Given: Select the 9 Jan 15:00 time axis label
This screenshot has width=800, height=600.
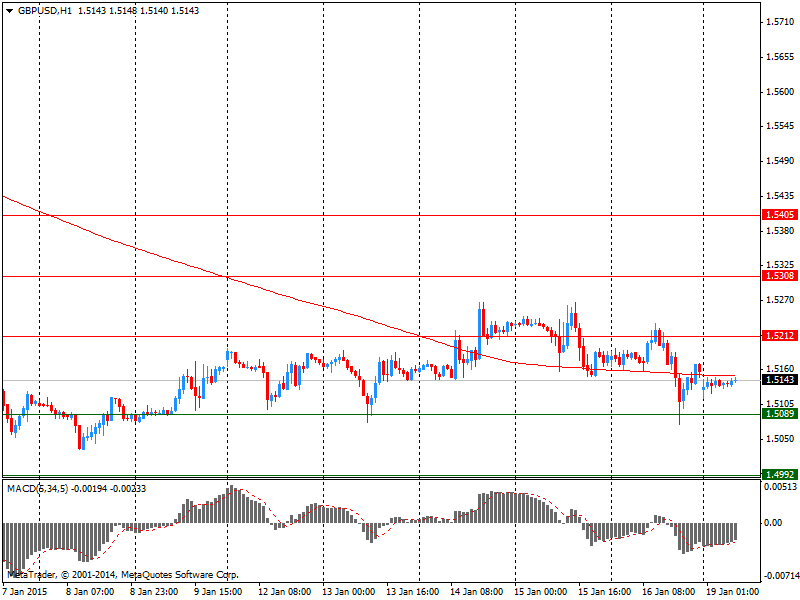Looking at the screenshot, I should point(218,592).
